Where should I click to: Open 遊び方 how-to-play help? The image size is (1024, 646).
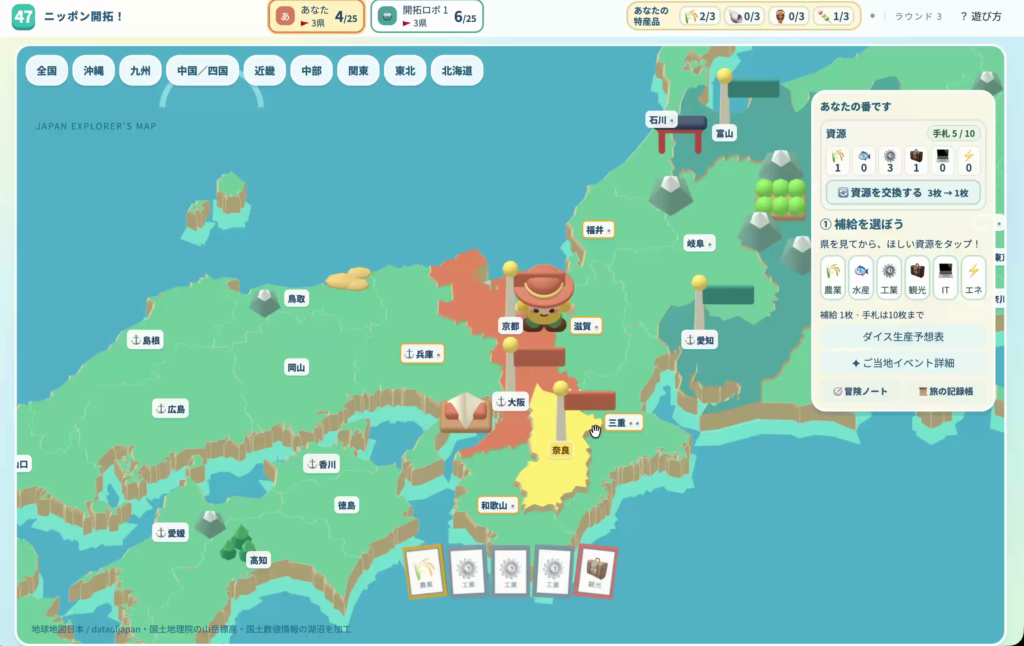coord(981,16)
